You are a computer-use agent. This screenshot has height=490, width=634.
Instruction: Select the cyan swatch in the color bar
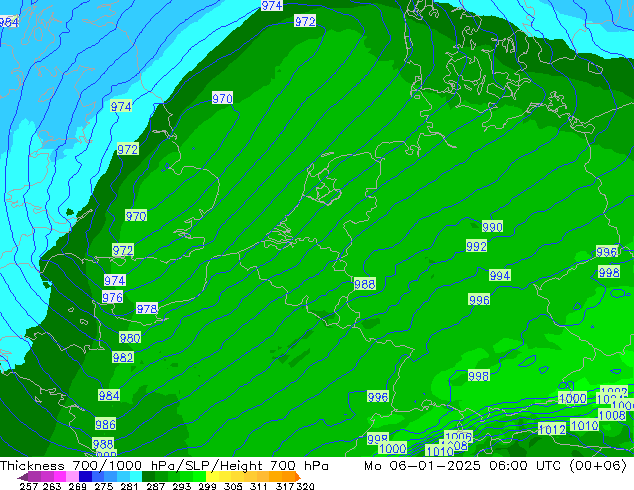click(136, 477)
